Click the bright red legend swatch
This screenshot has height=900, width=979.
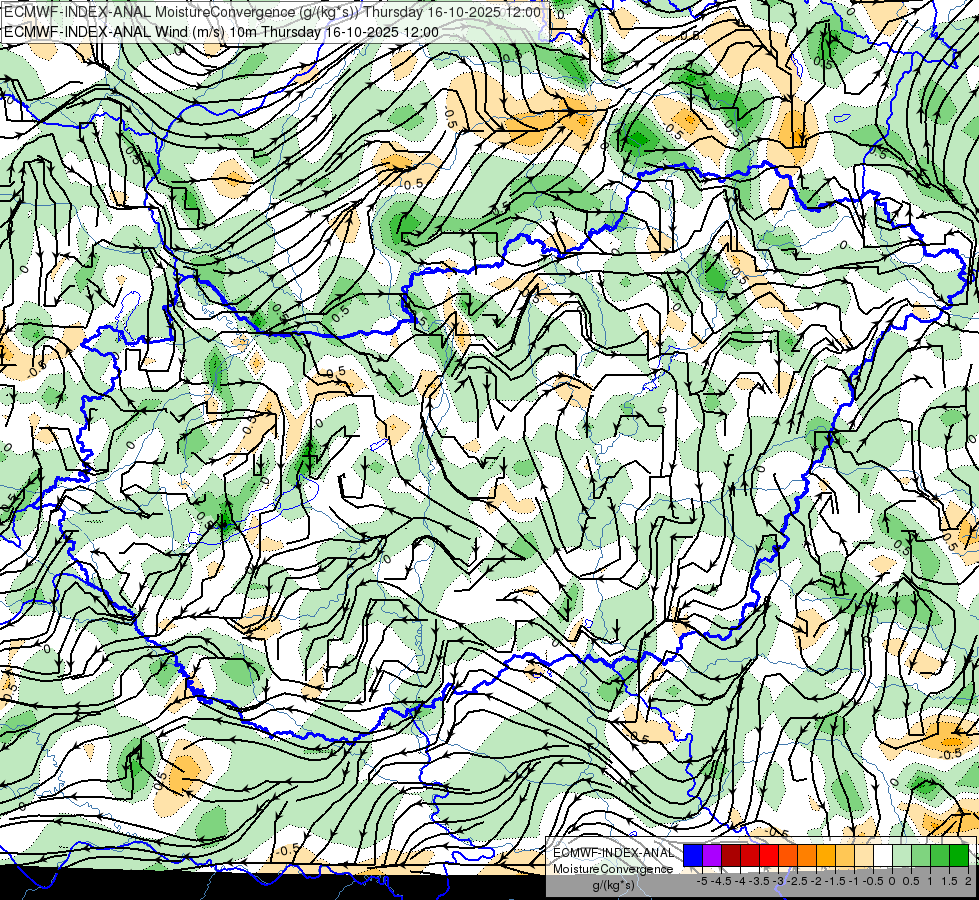tap(769, 855)
